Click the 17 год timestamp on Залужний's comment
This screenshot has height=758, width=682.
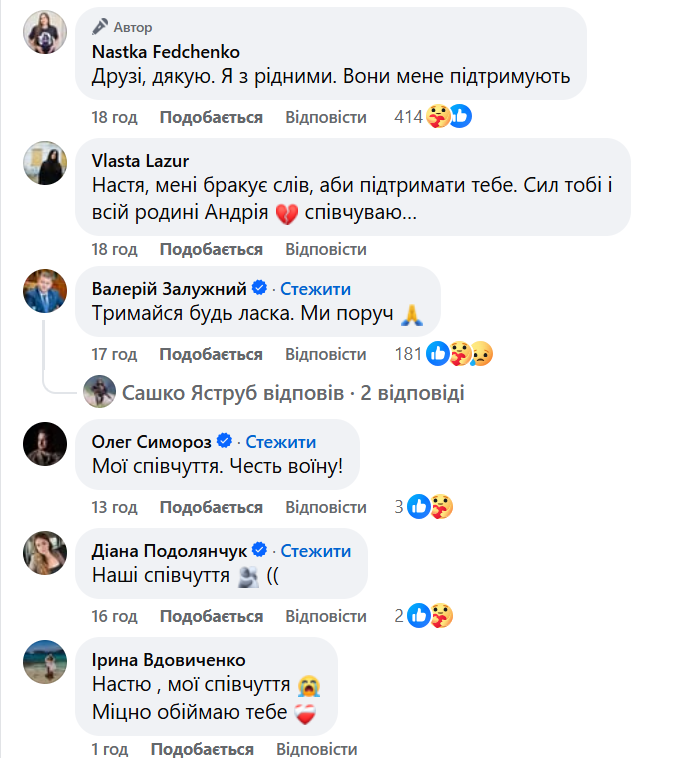click(114, 354)
